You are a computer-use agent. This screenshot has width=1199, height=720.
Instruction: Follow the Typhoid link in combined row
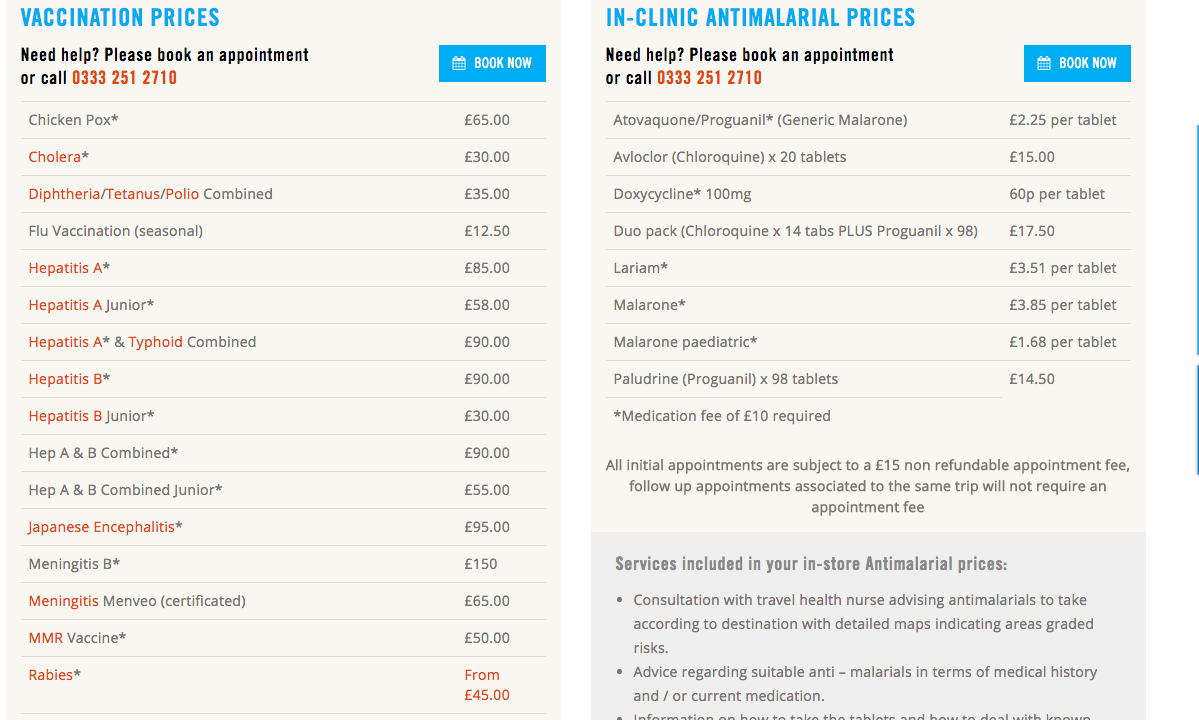155,342
